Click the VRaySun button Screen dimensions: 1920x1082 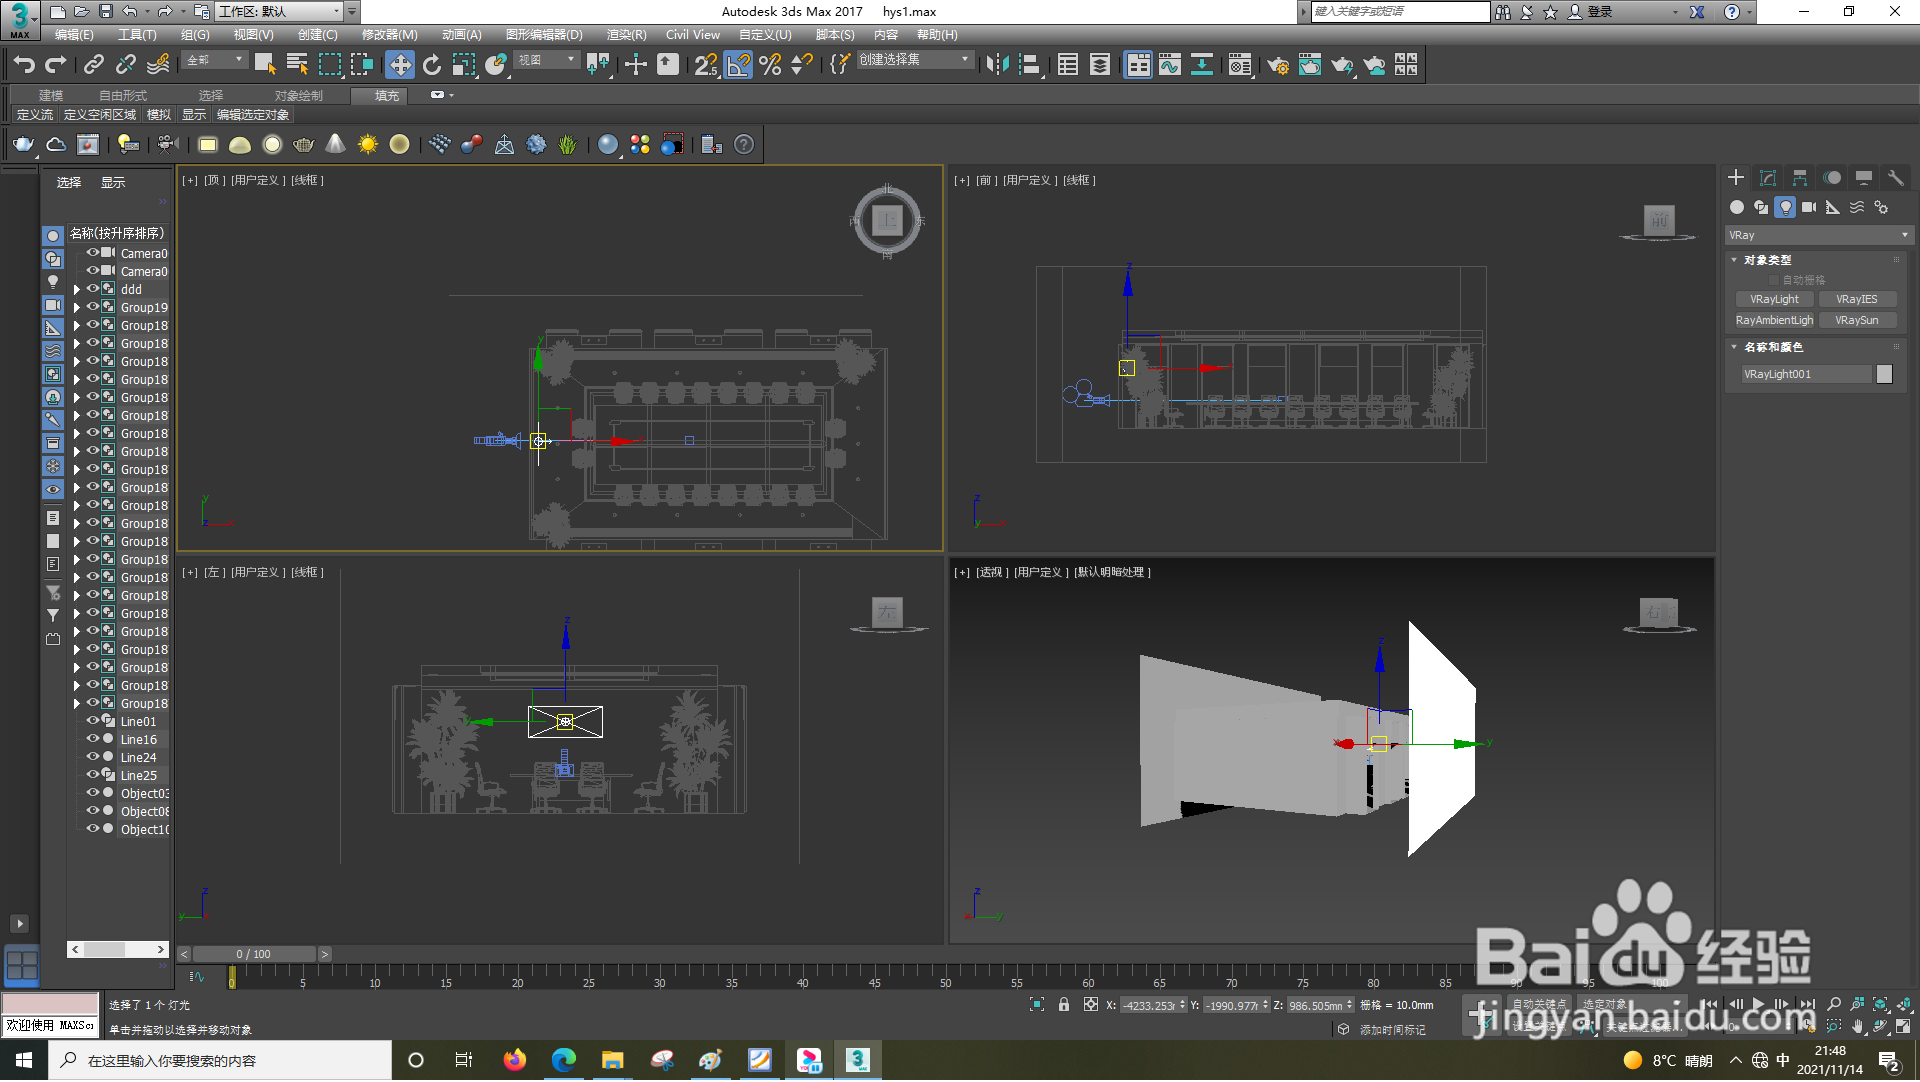(1856, 320)
